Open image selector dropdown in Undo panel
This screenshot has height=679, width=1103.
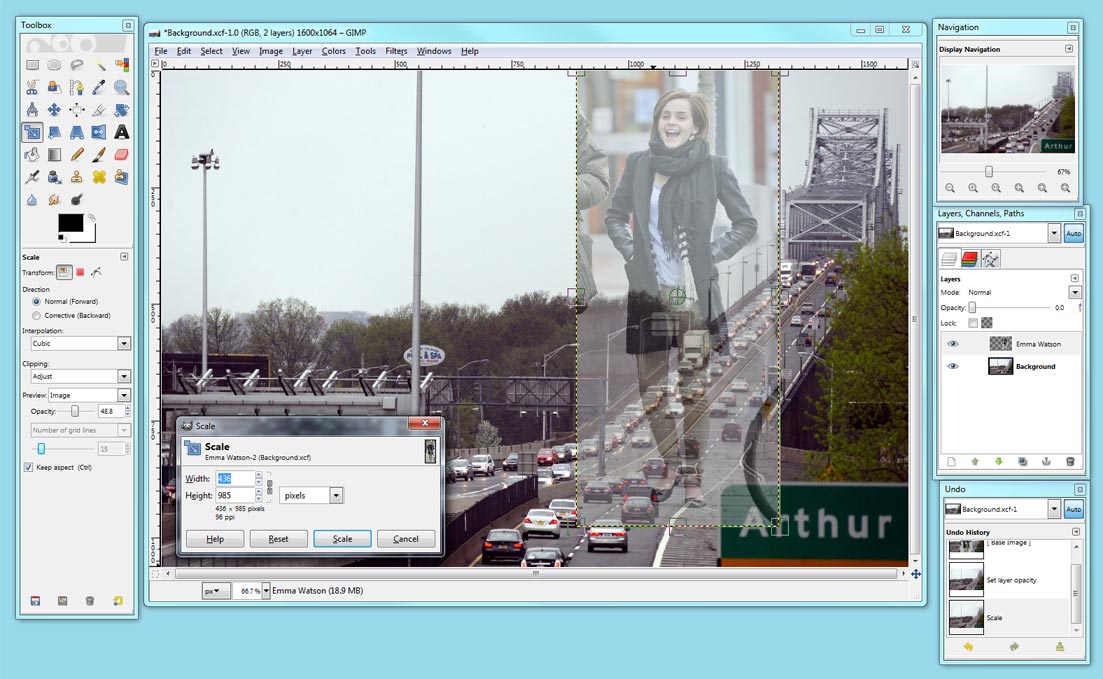1054,509
